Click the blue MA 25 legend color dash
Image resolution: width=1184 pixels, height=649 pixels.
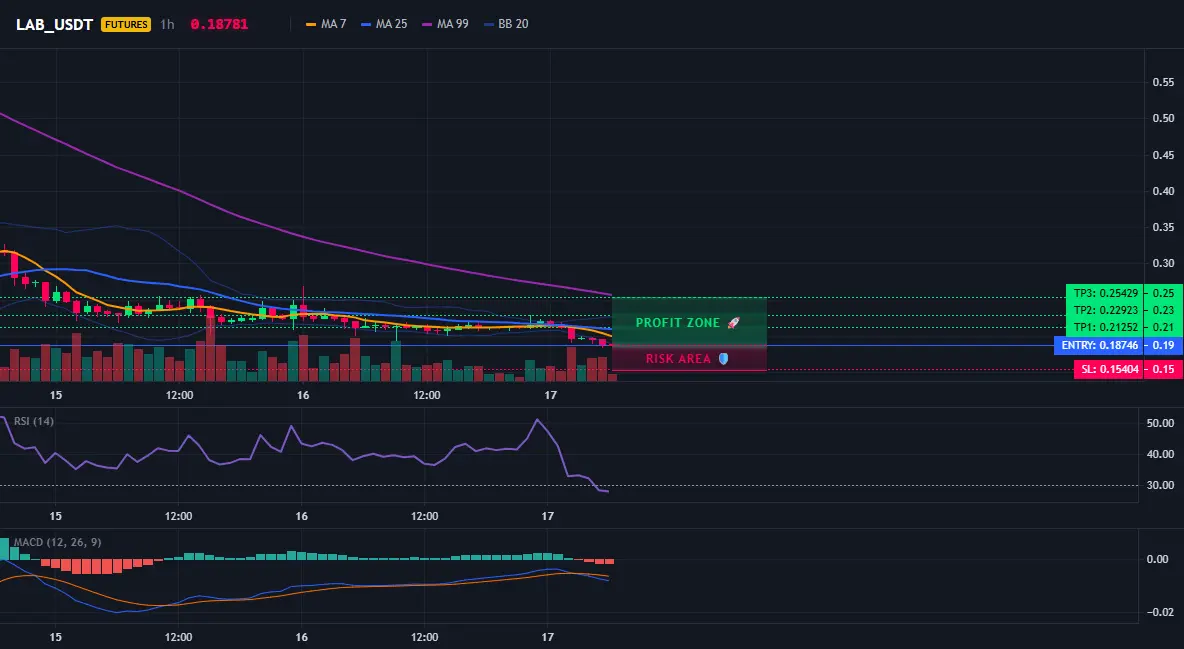pyautogui.click(x=366, y=24)
